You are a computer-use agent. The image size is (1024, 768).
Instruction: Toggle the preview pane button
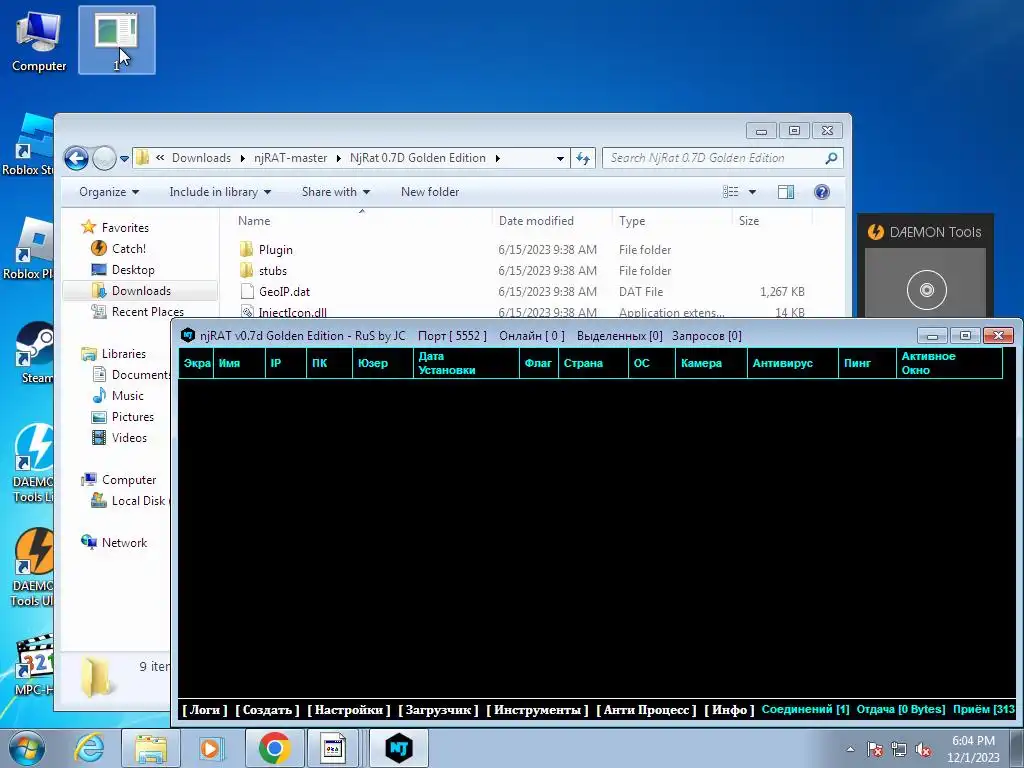coord(786,192)
